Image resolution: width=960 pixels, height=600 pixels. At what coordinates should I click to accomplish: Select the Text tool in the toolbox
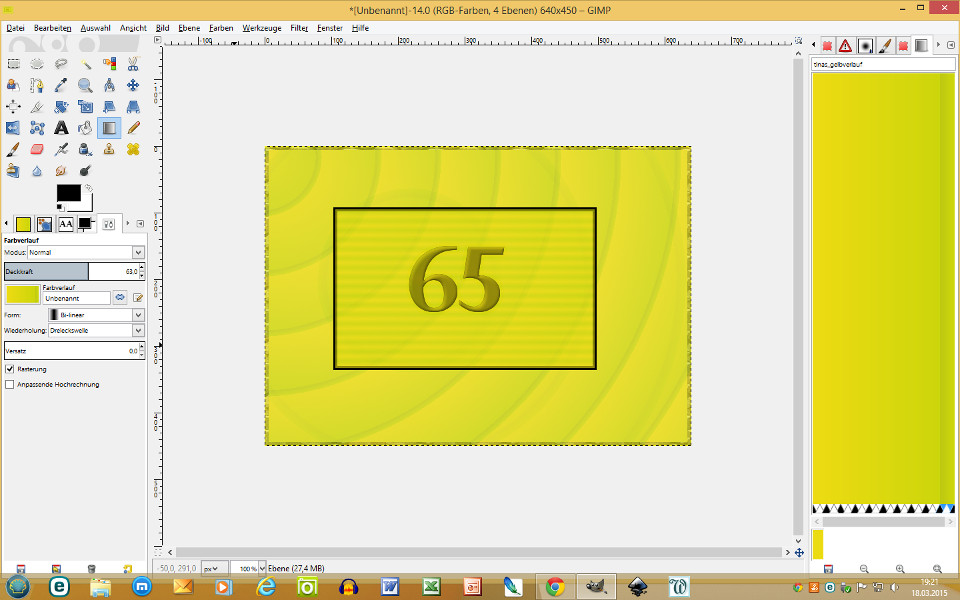tap(61, 127)
